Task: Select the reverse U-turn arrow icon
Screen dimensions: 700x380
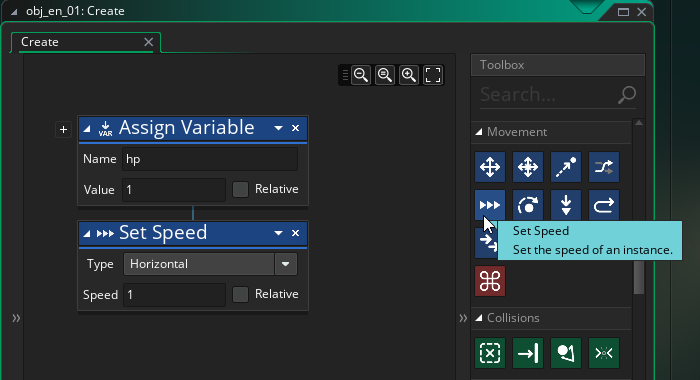Action: pos(604,205)
